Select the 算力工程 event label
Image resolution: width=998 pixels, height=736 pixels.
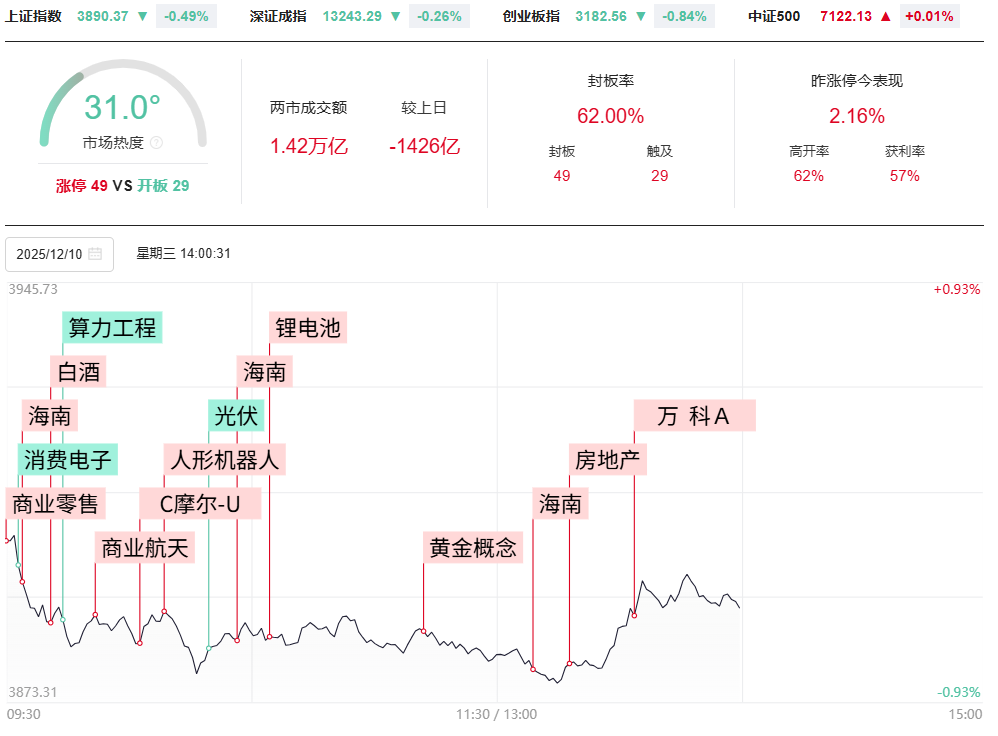pos(112,327)
